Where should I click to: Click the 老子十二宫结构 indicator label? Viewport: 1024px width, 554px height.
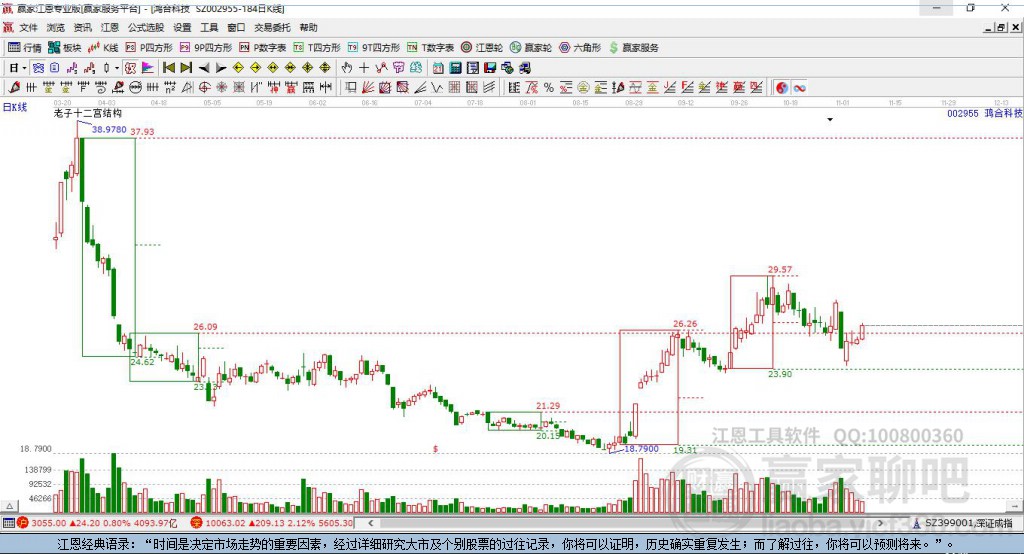click(x=88, y=113)
